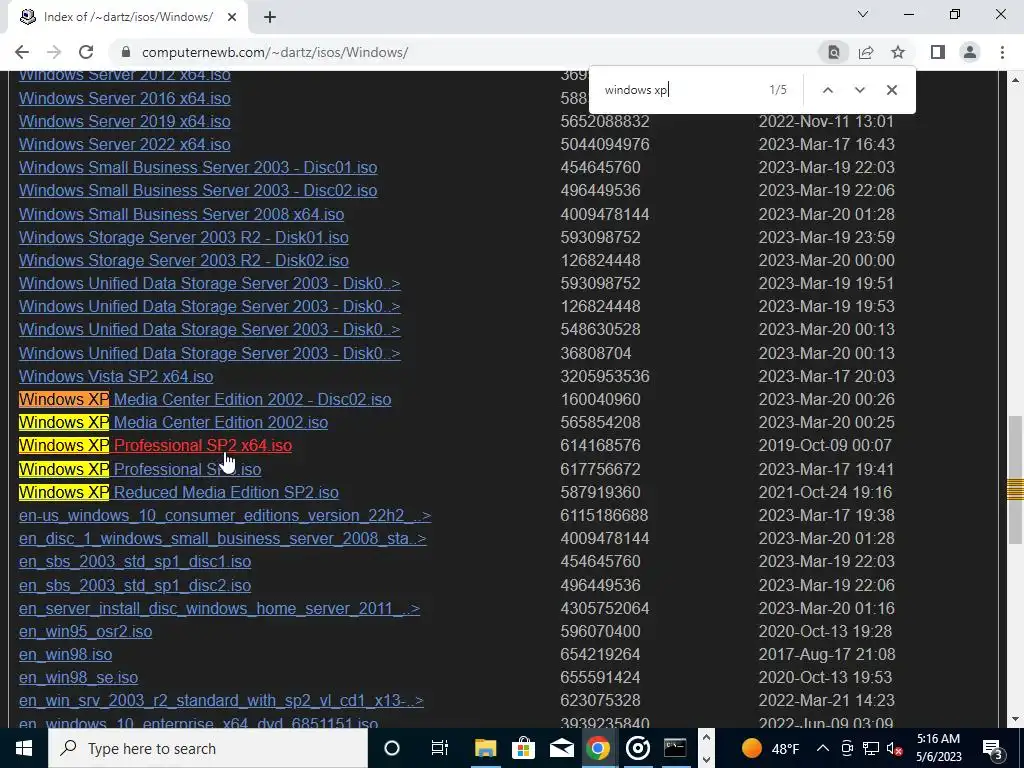Click the find-in-page icon in the address bar
Viewport: 1024px width, 768px height.
(x=834, y=52)
